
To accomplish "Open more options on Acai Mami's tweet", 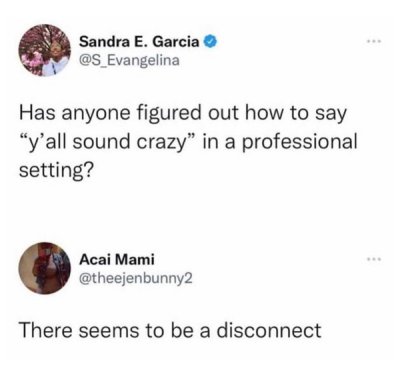I will [x=374, y=259].
